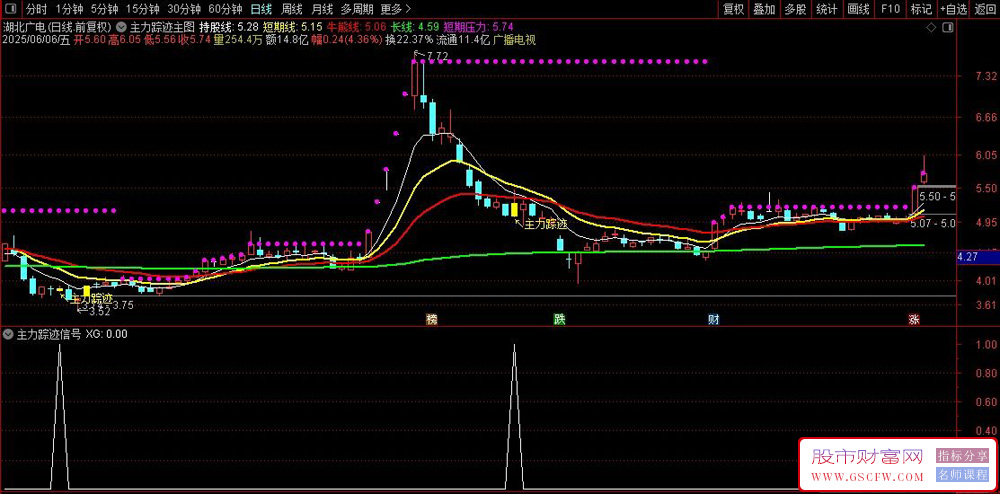
Task: Click the 持股线: 5.28 value
Action: (229, 27)
